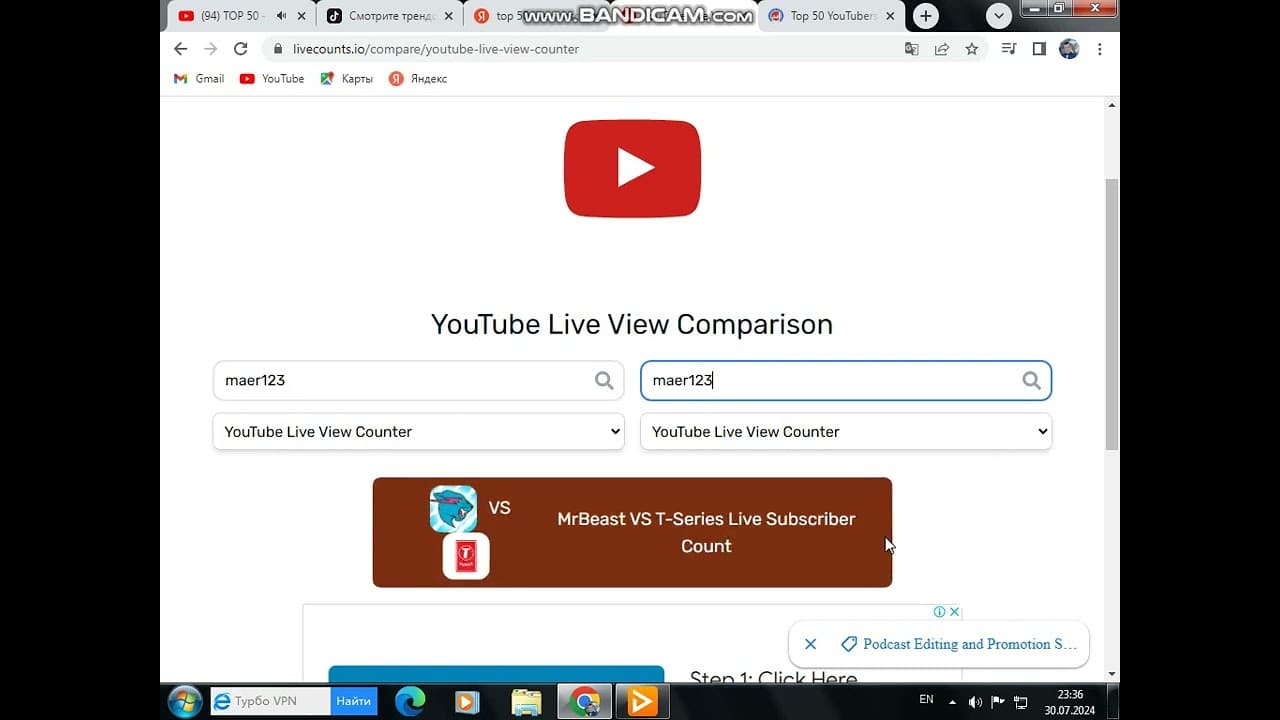Bookmark this page with the star
1280x720 pixels.
pyautogui.click(x=972, y=49)
